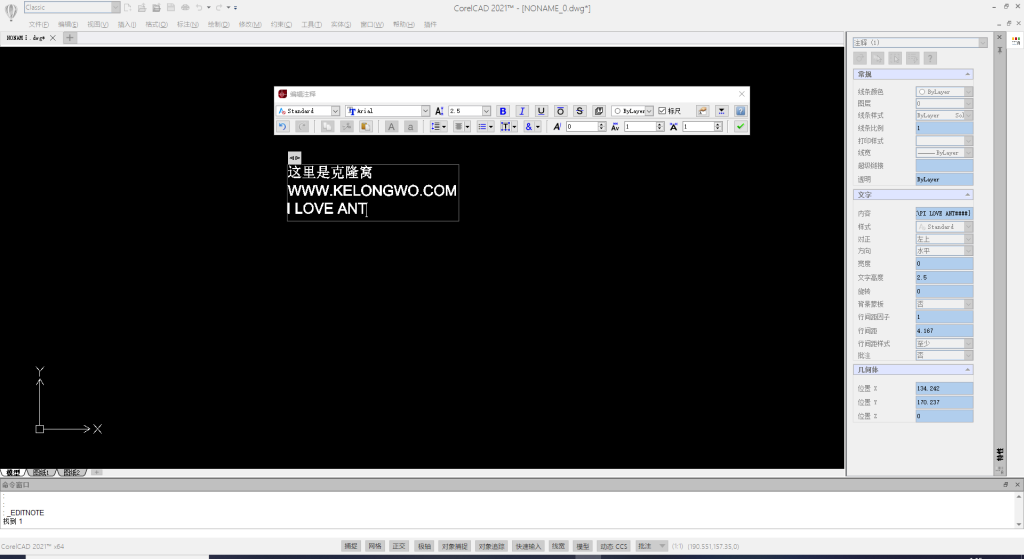Viewport: 1024px width, 559px height.
Task: Collapse the 常规 properties section
Action: (967, 74)
